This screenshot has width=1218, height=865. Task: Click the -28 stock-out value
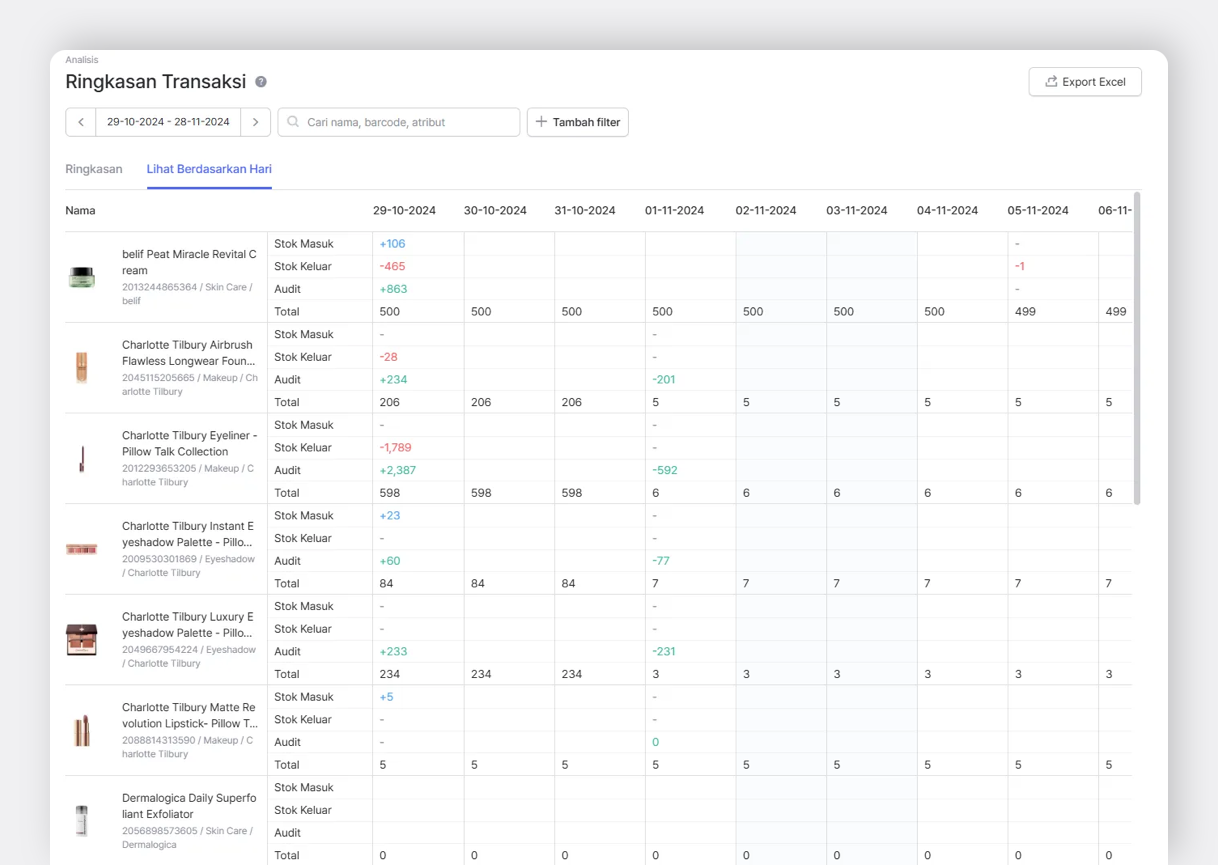(389, 357)
